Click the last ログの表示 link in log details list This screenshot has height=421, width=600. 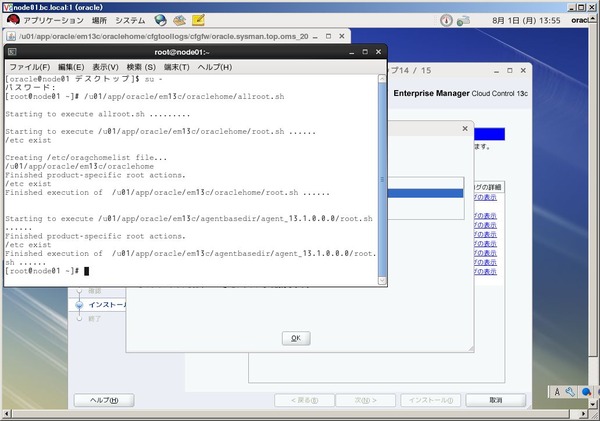click(x=485, y=272)
